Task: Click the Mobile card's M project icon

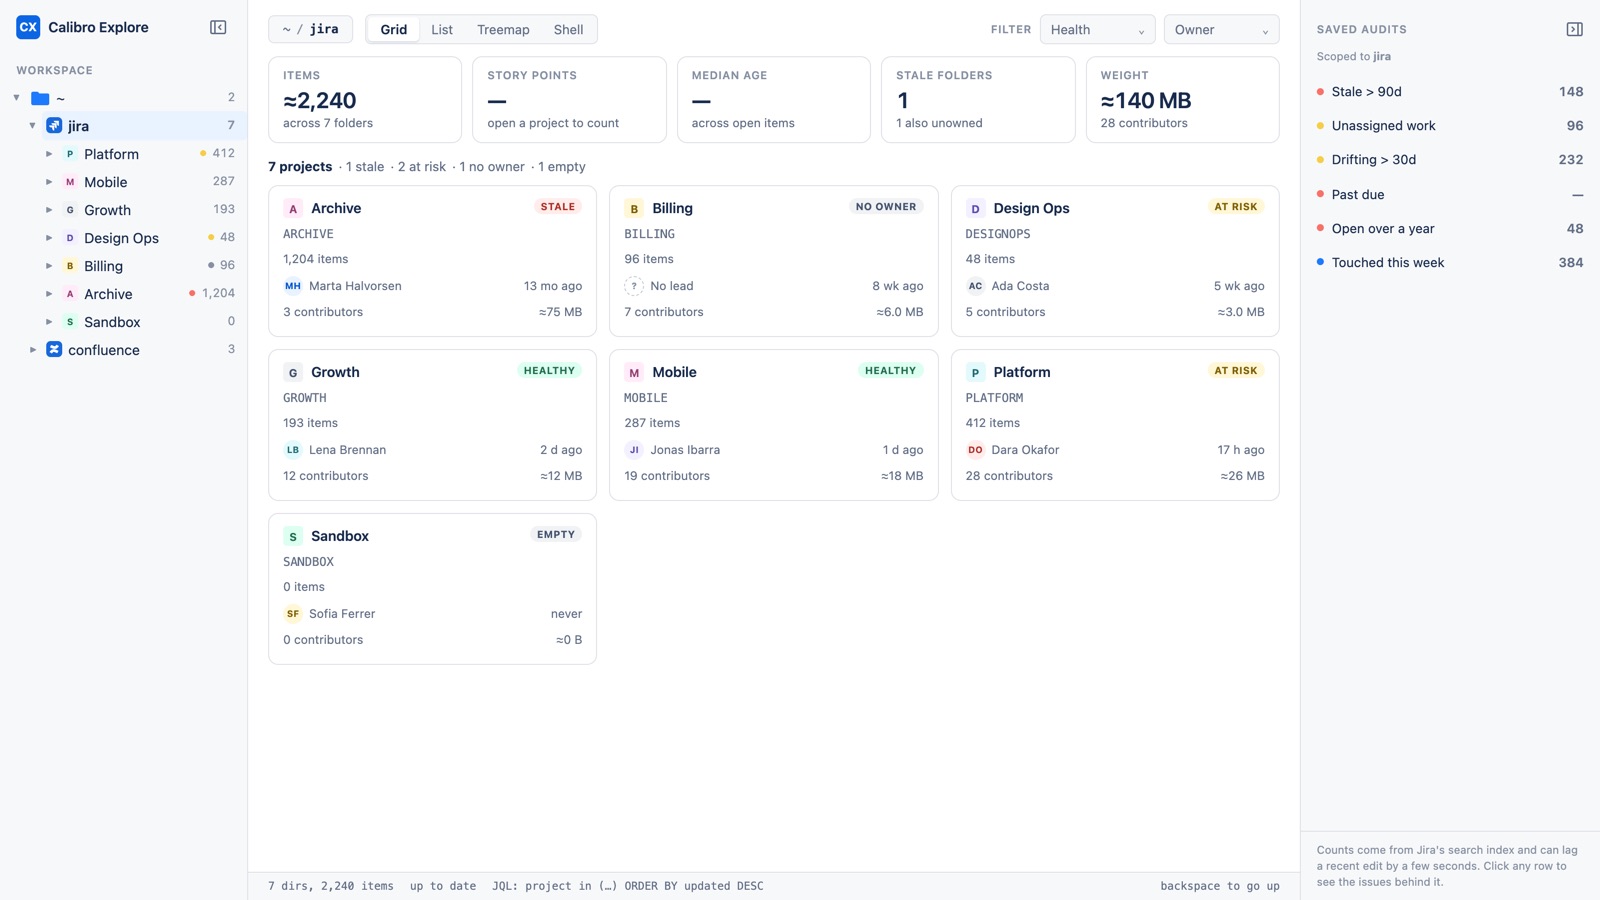Action: point(634,373)
